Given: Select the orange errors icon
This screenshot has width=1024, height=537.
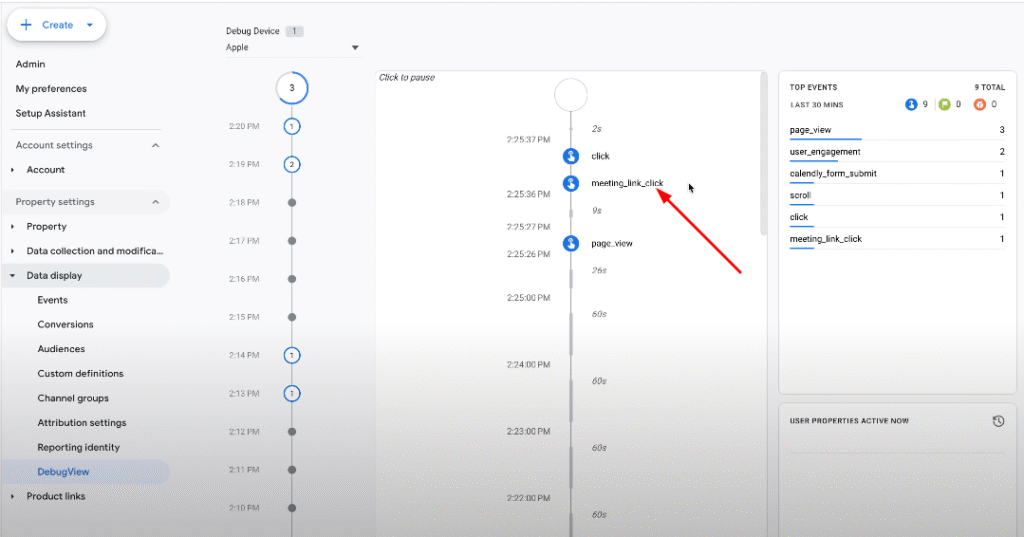Looking at the screenshot, I should [x=980, y=105].
